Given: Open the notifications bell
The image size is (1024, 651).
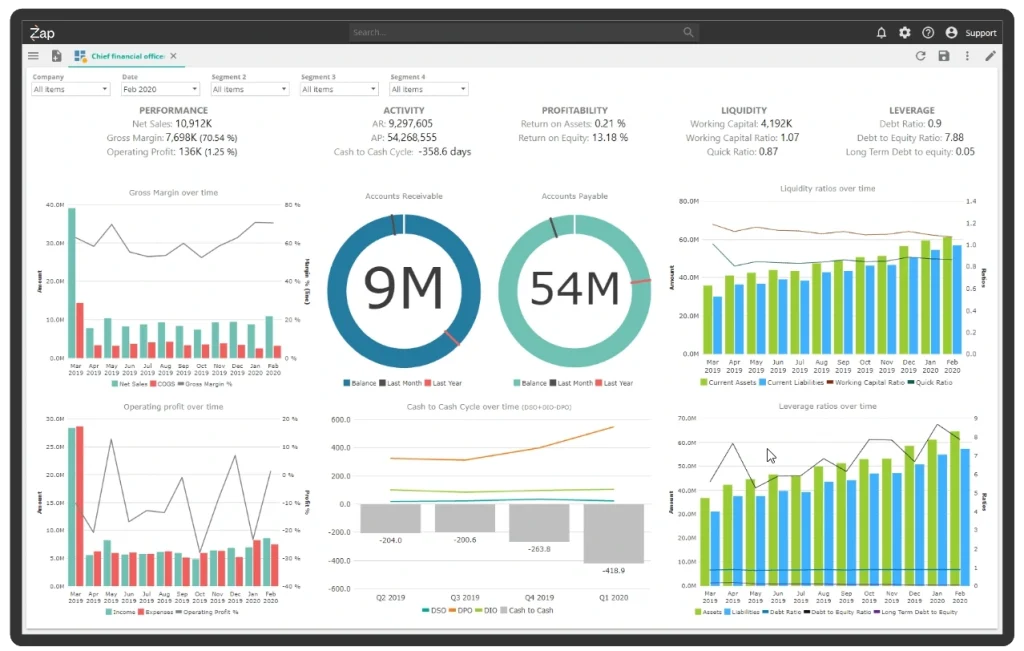Looking at the screenshot, I should 881,33.
